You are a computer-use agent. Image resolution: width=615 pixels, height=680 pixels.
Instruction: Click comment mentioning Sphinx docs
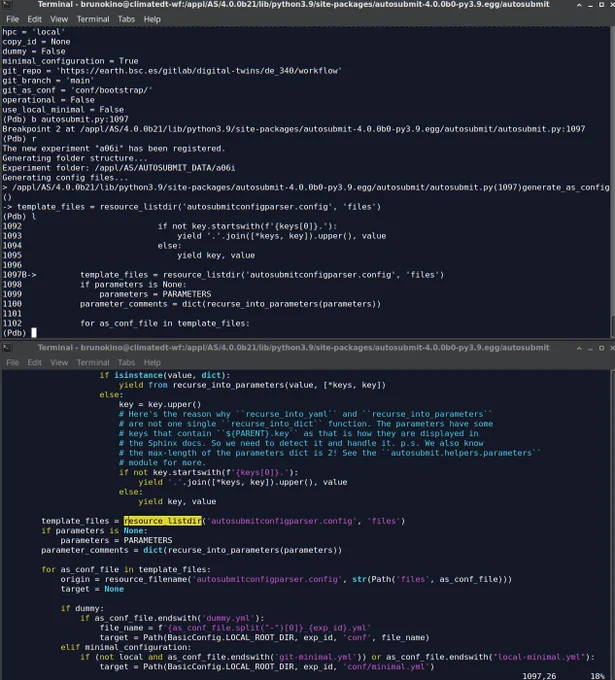301,443
